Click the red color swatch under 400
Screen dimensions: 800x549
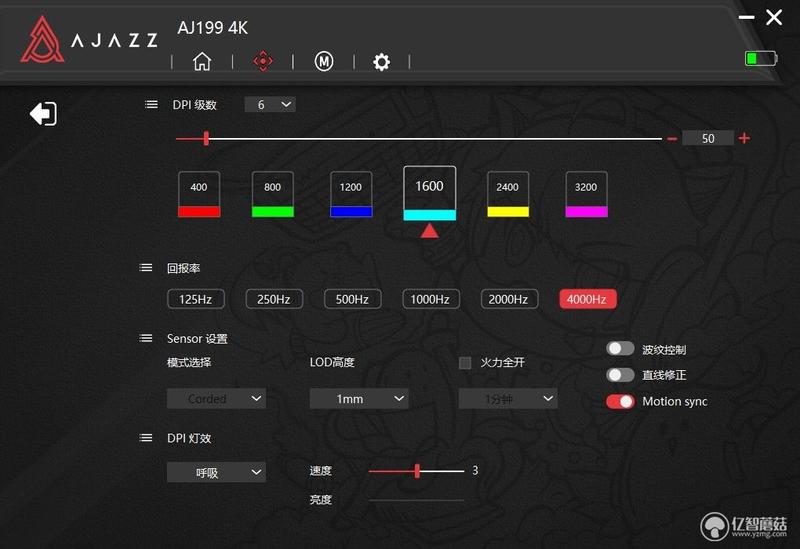point(199,212)
